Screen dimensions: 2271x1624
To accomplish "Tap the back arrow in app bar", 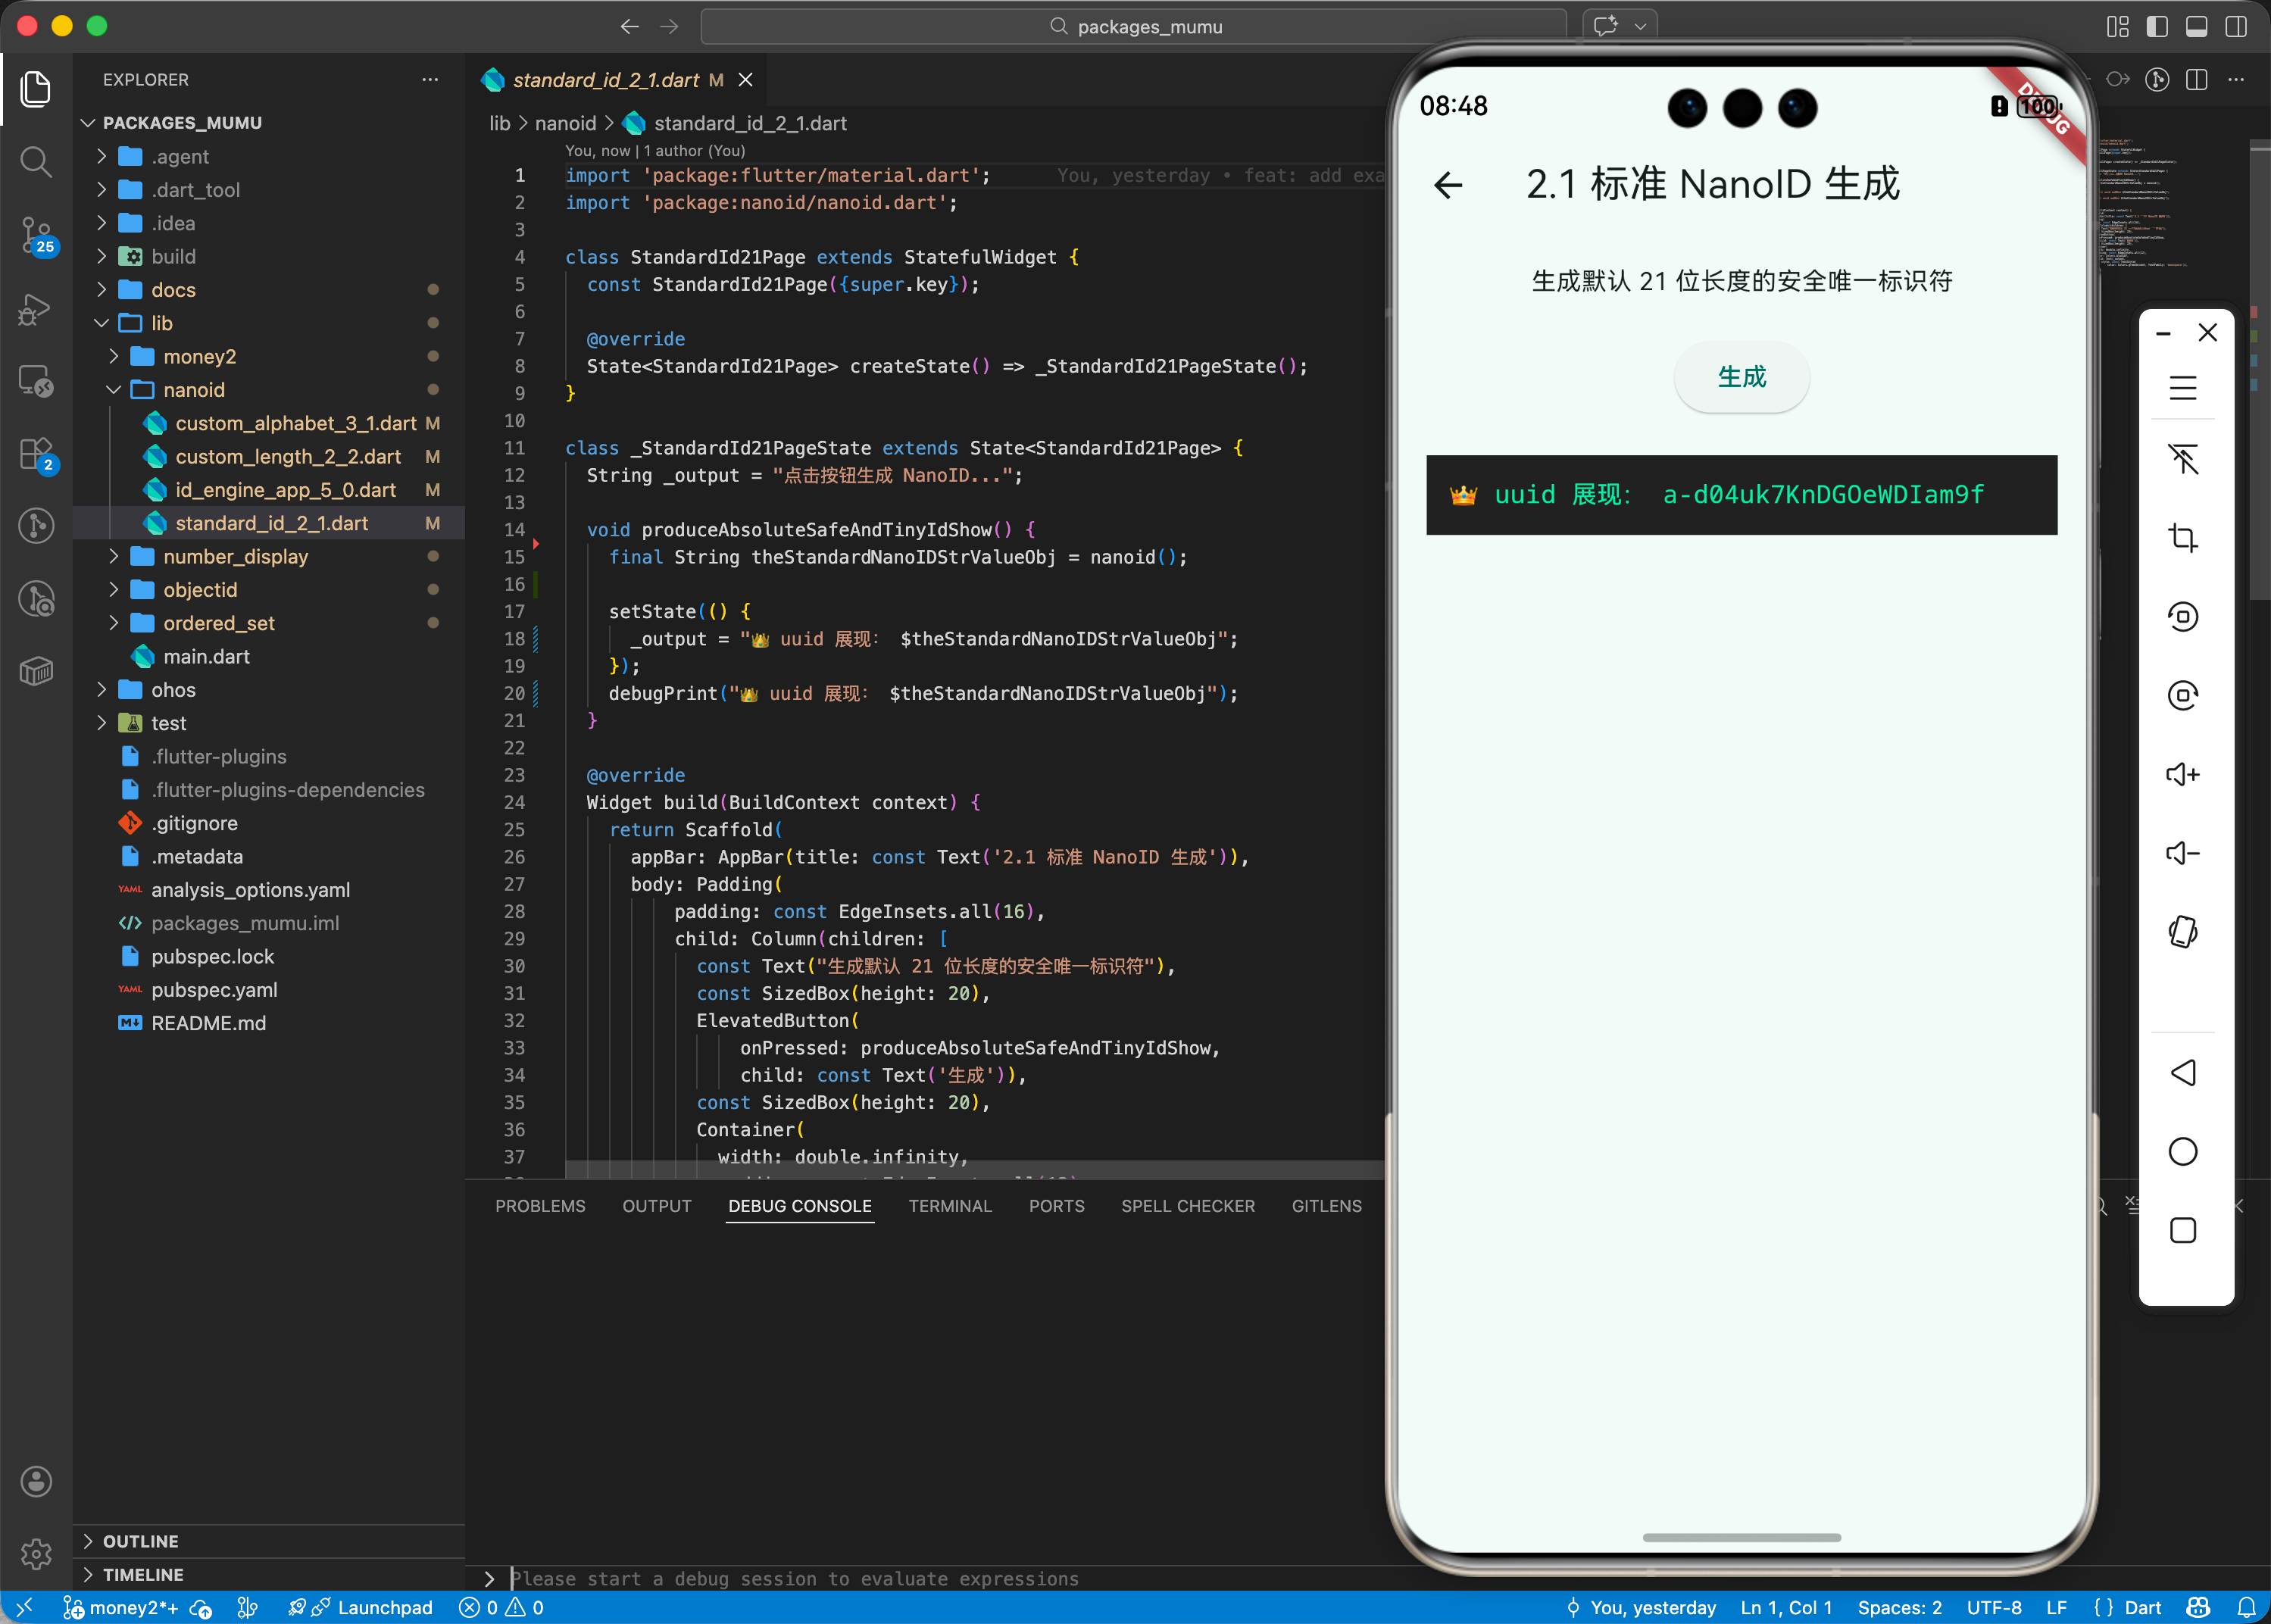I will (x=1448, y=185).
